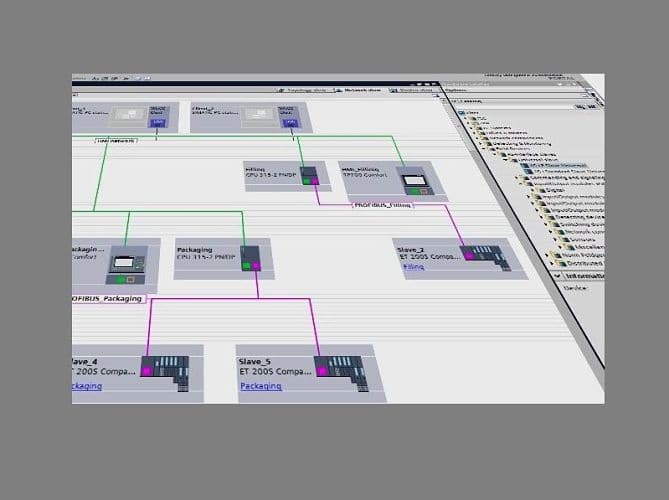Click the blue WinCC port on Client_1
The height and width of the screenshot is (500, 669).
click(x=157, y=123)
